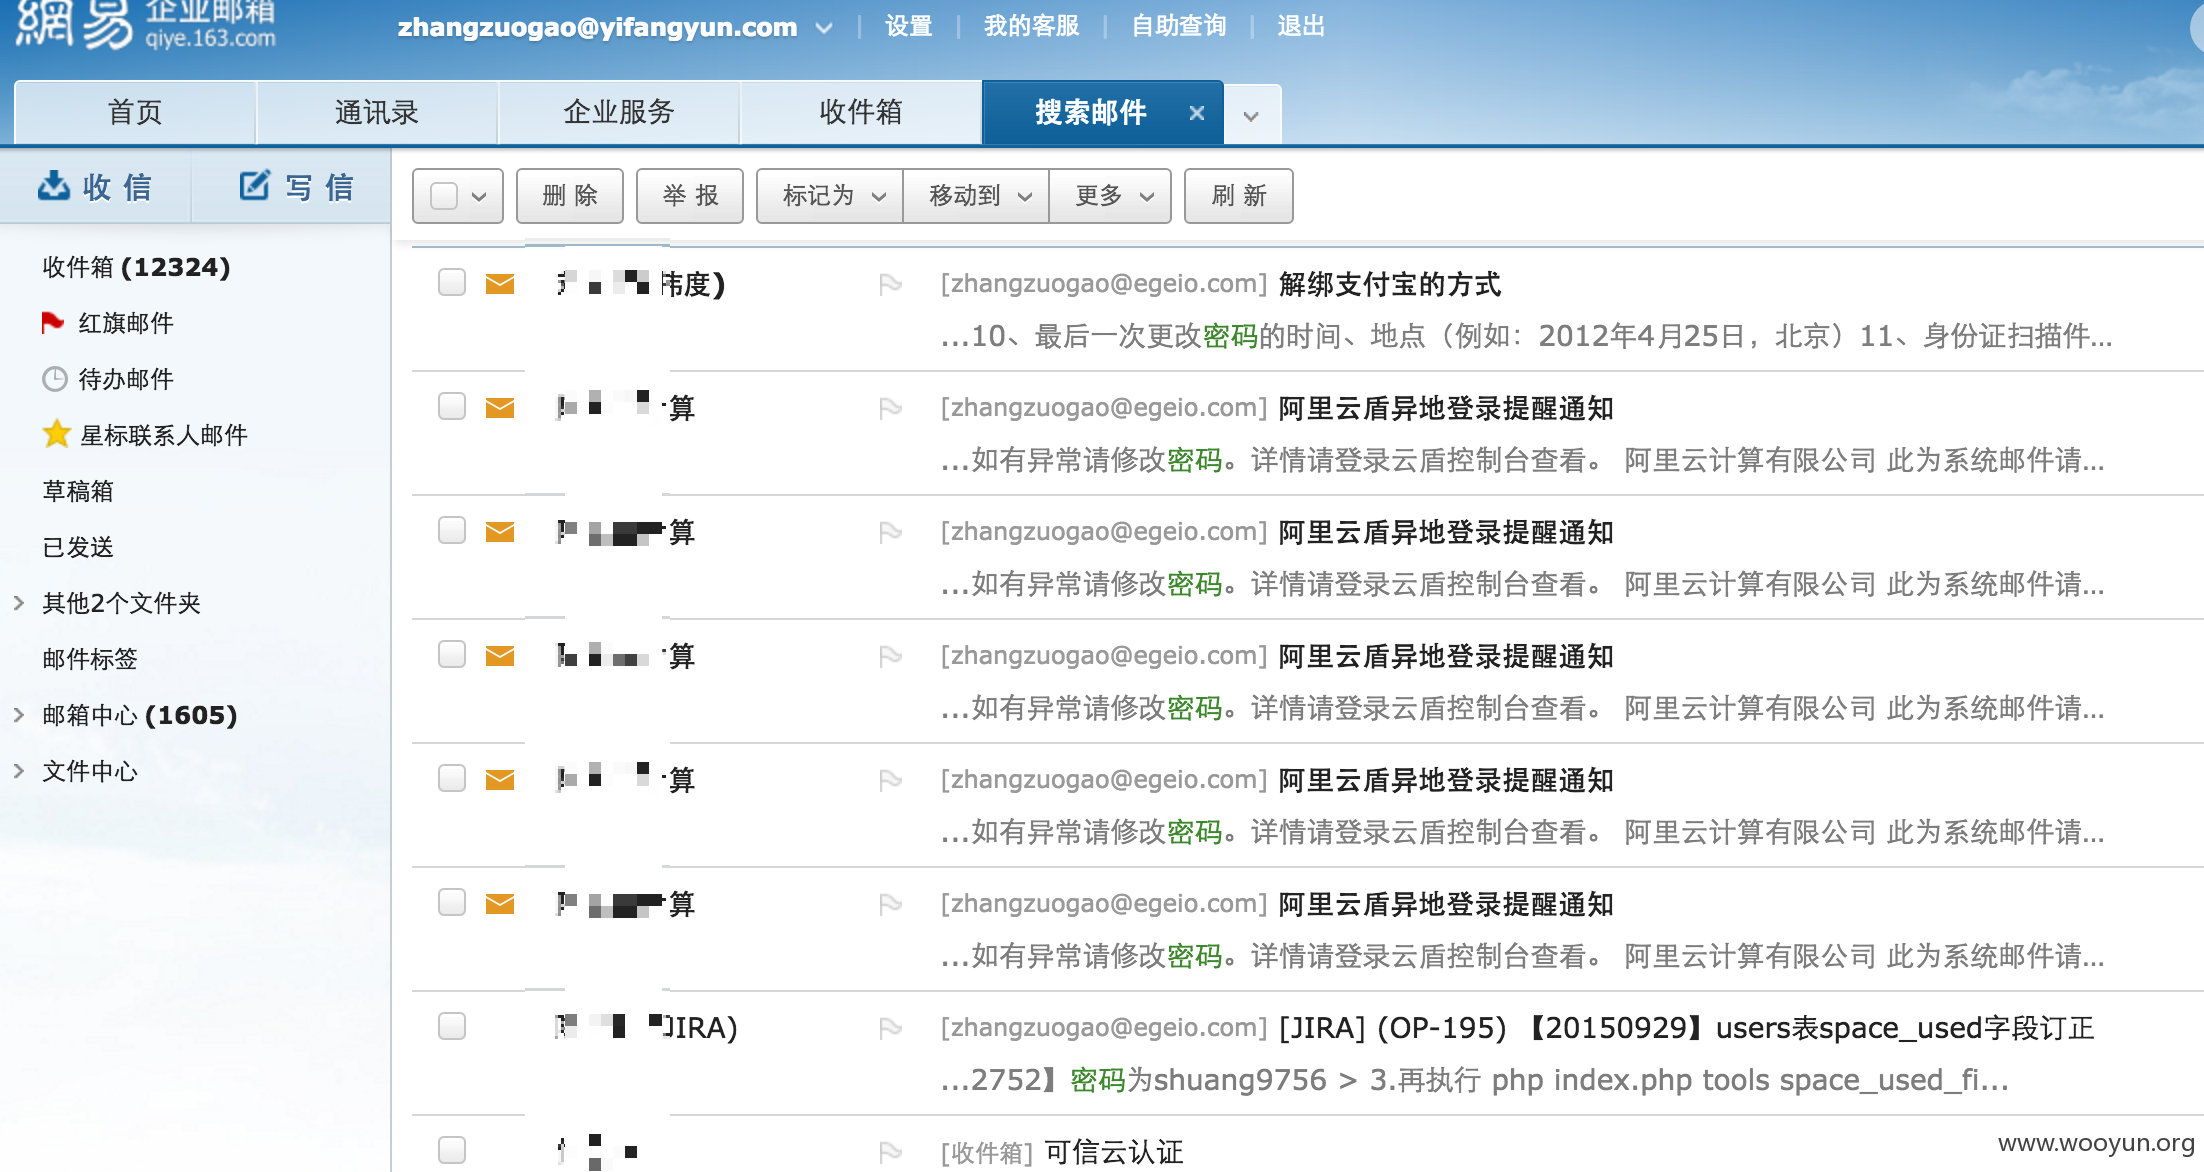Select checkbox for 解绑支付宝的方式 email
This screenshot has height=1172, width=2204.
[x=452, y=282]
